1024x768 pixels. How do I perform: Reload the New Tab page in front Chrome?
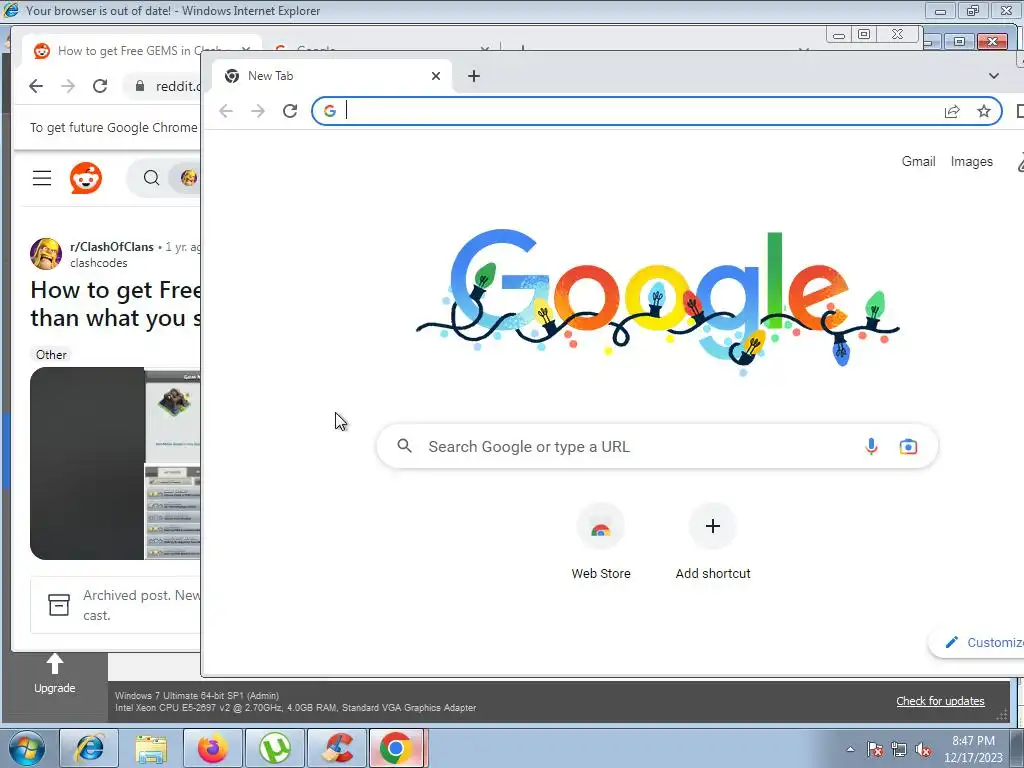pyautogui.click(x=290, y=111)
